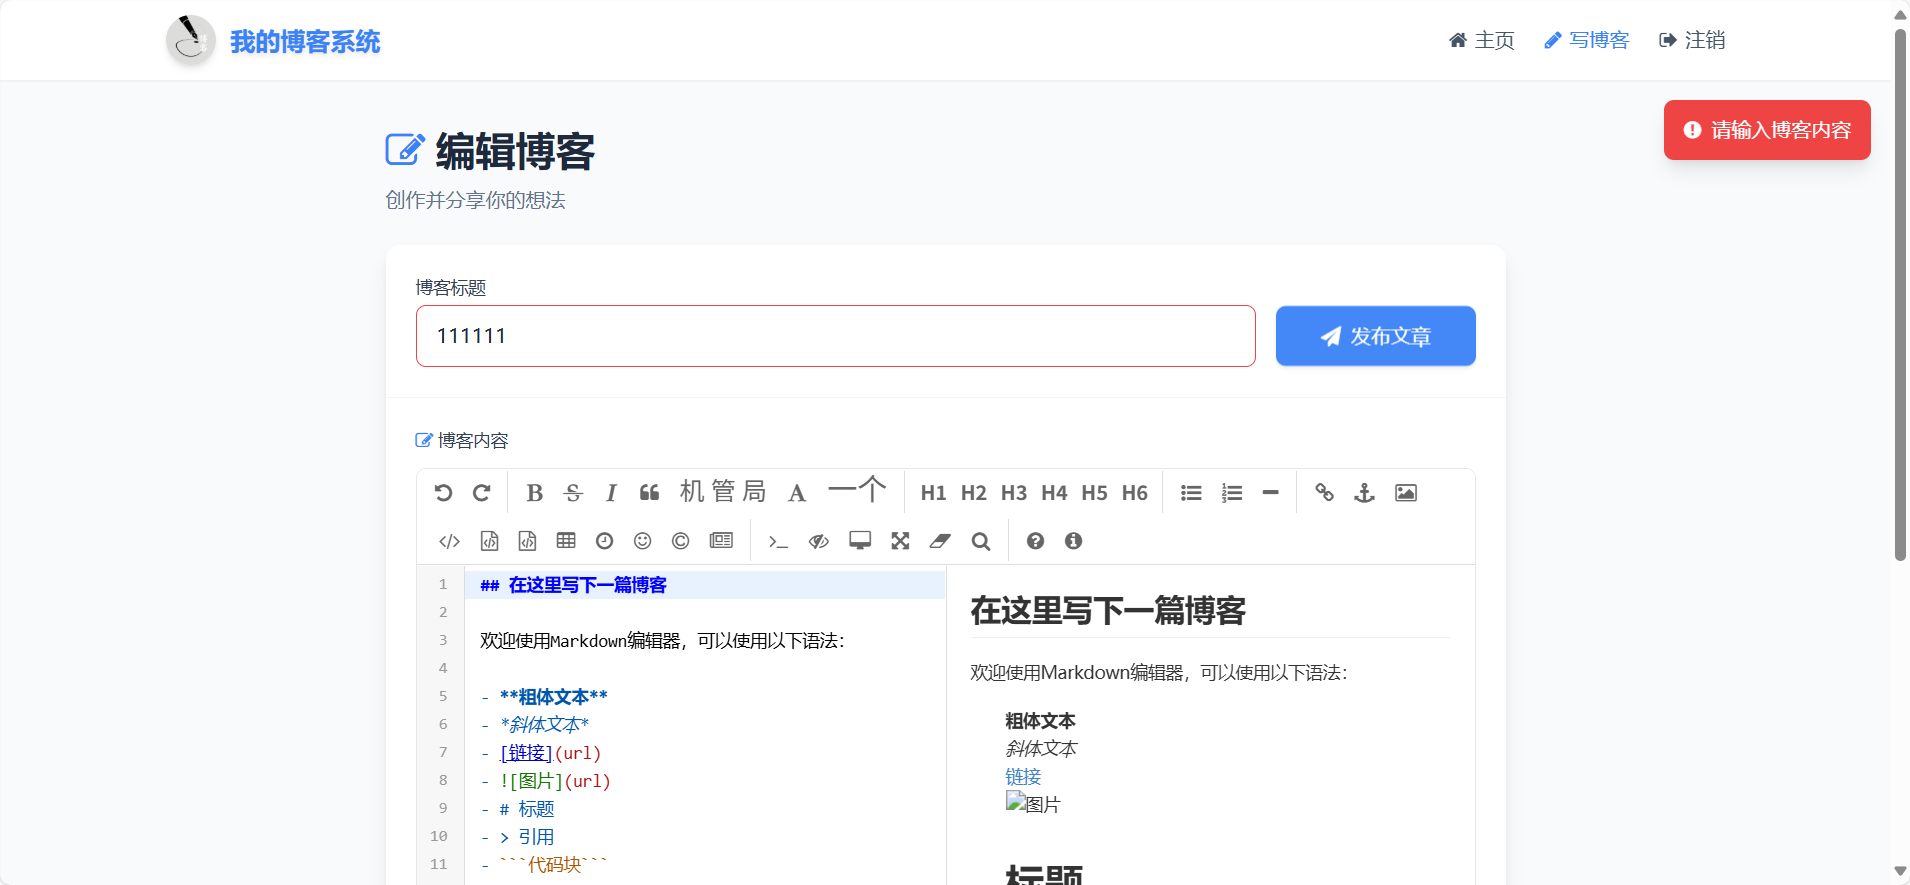1910x885 pixels.
Task: Click the 链接 link in preview pane
Action: (x=1023, y=776)
